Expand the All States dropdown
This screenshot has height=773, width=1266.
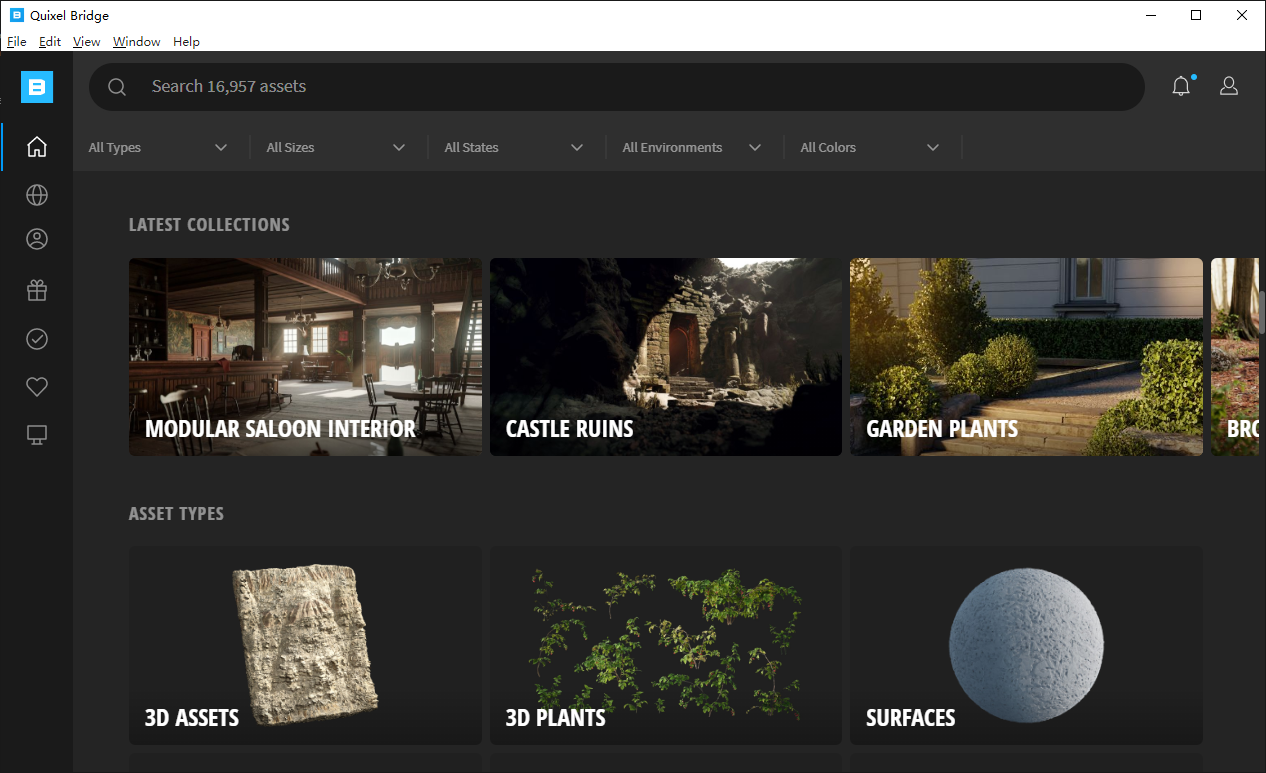(x=514, y=148)
